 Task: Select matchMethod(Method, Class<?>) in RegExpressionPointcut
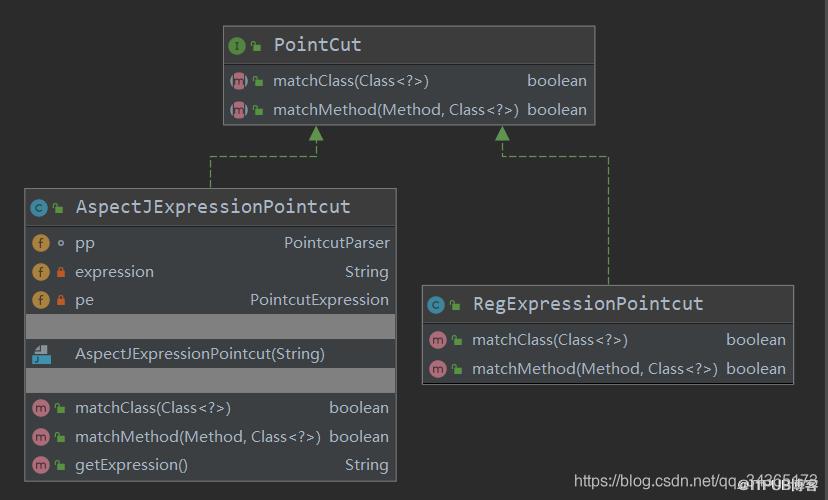click(595, 369)
